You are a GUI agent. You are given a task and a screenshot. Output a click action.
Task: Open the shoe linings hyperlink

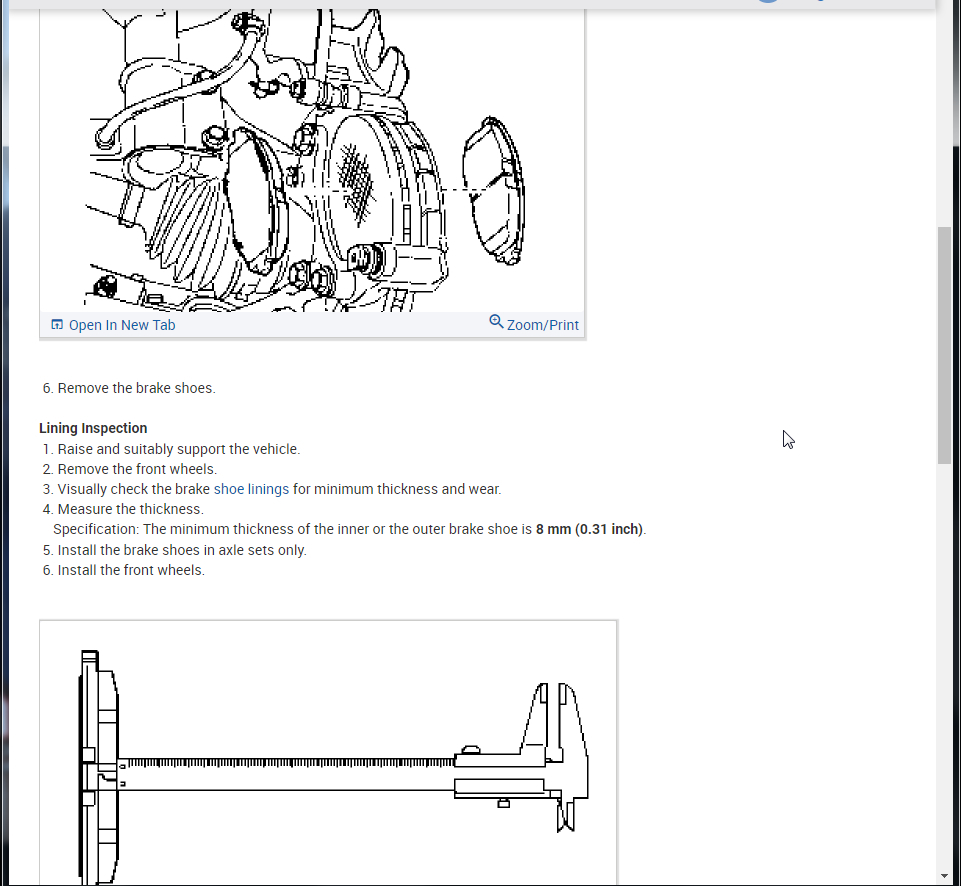251,489
